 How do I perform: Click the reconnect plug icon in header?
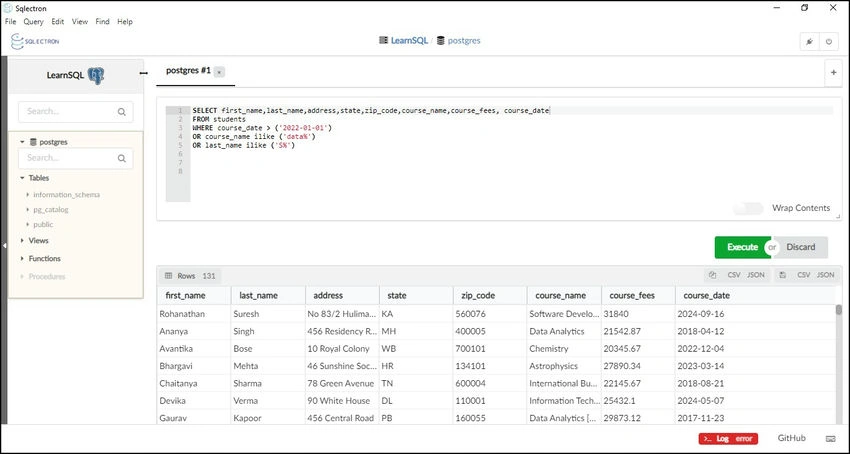[809, 42]
